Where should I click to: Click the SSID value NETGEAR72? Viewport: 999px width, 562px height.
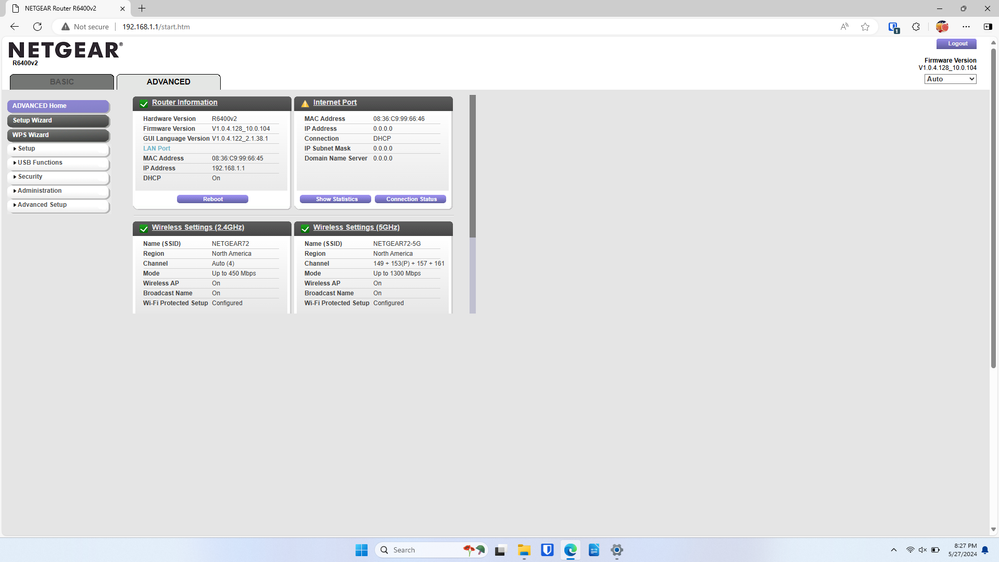(x=231, y=243)
